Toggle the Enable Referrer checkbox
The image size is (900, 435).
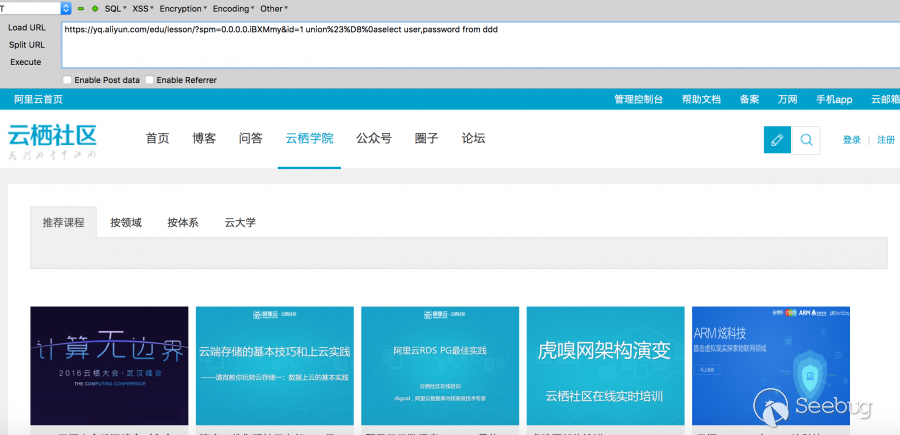tap(150, 80)
